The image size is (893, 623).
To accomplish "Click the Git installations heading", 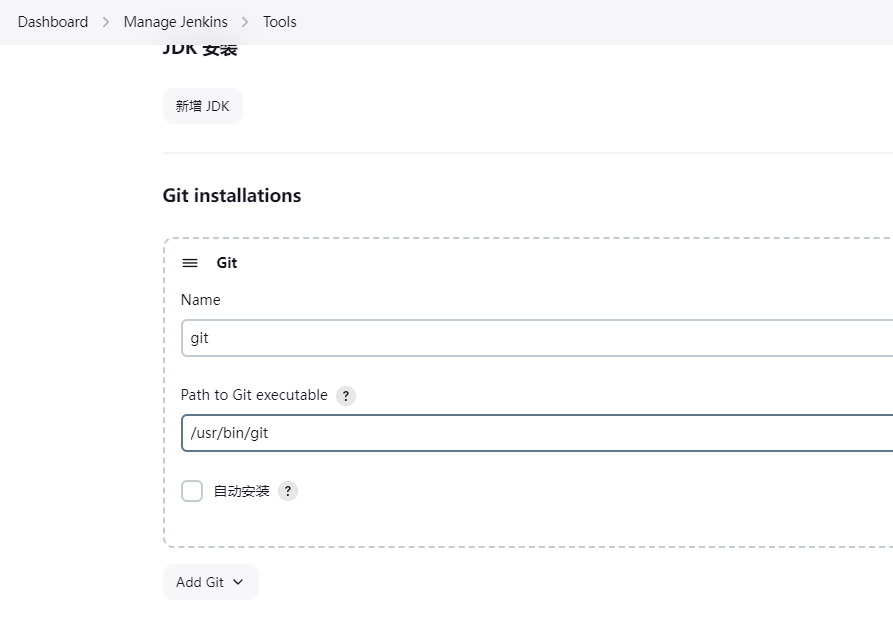I will (x=232, y=196).
